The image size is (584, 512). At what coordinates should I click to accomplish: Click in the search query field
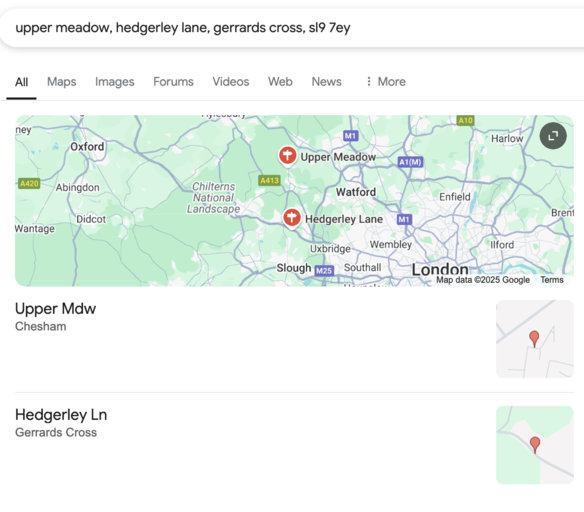tap(292, 28)
